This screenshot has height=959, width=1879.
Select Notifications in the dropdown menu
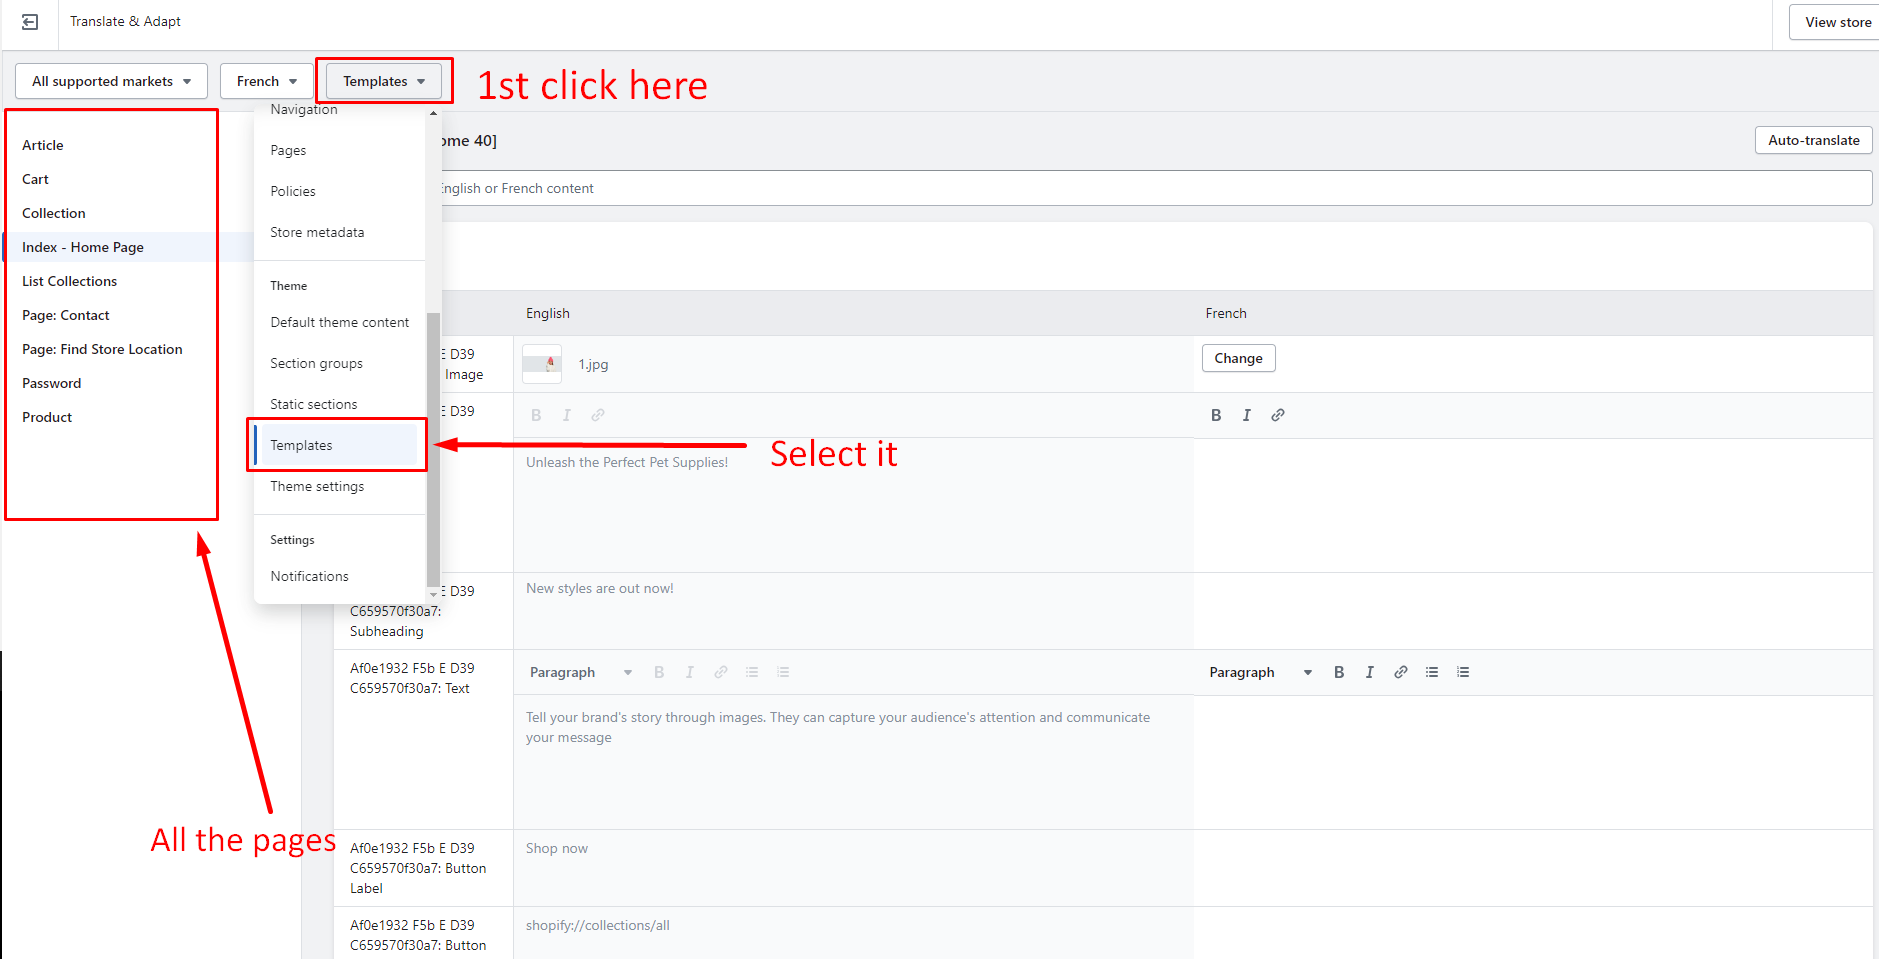click(x=309, y=576)
